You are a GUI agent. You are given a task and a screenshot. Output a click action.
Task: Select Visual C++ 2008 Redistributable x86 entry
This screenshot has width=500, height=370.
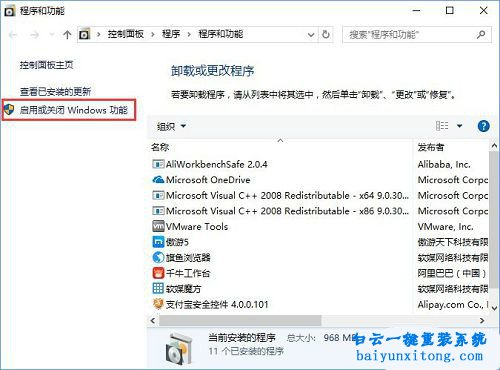coord(280,211)
